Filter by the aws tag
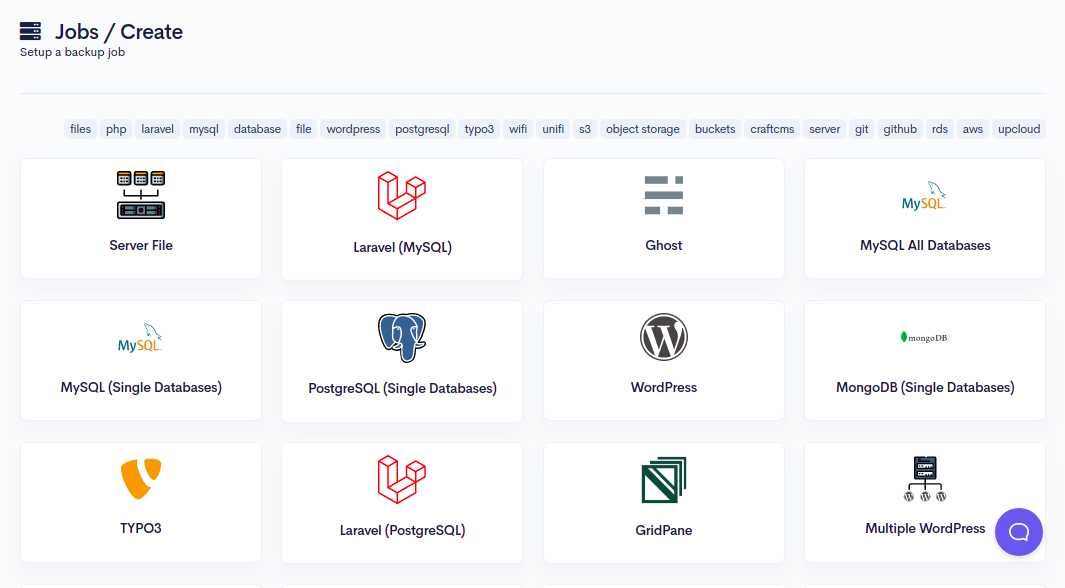The width and height of the screenshot is (1065, 588). [973, 129]
